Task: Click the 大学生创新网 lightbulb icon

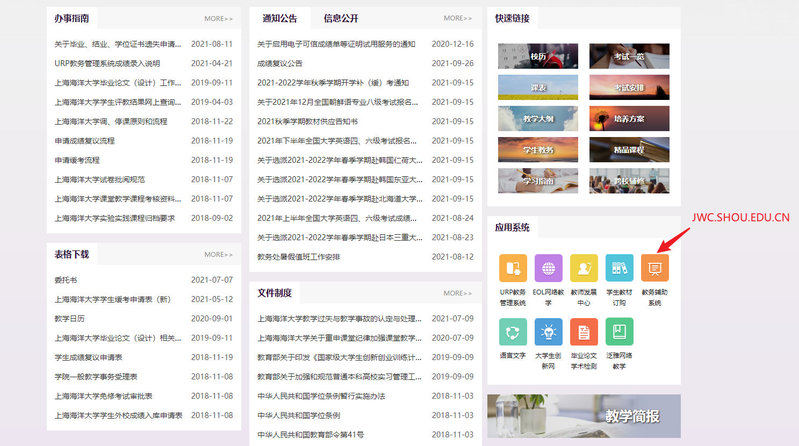Action: click(x=548, y=333)
